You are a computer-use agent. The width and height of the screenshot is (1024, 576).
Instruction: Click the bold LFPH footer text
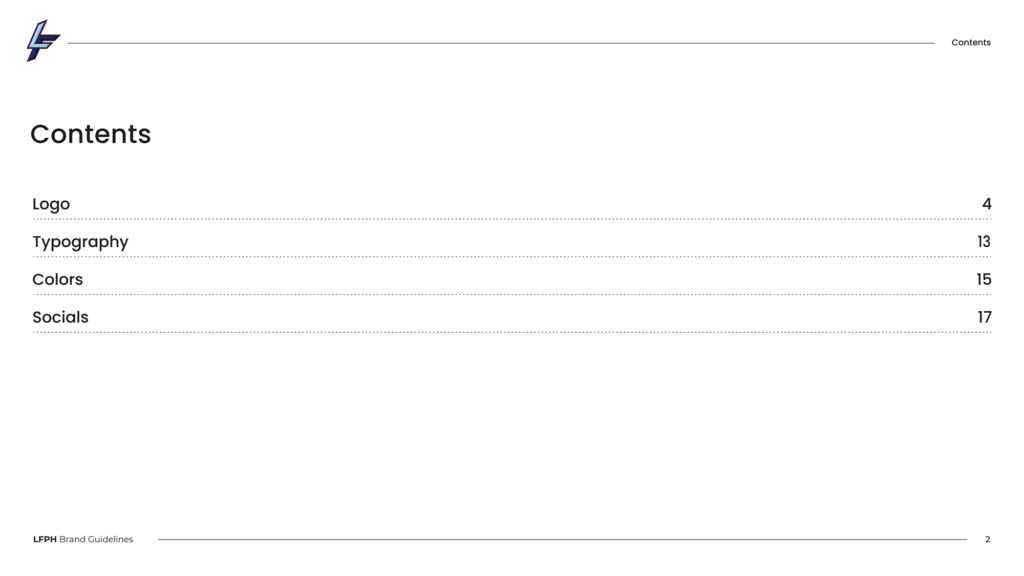pyautogui.click(x=44, y=539)
